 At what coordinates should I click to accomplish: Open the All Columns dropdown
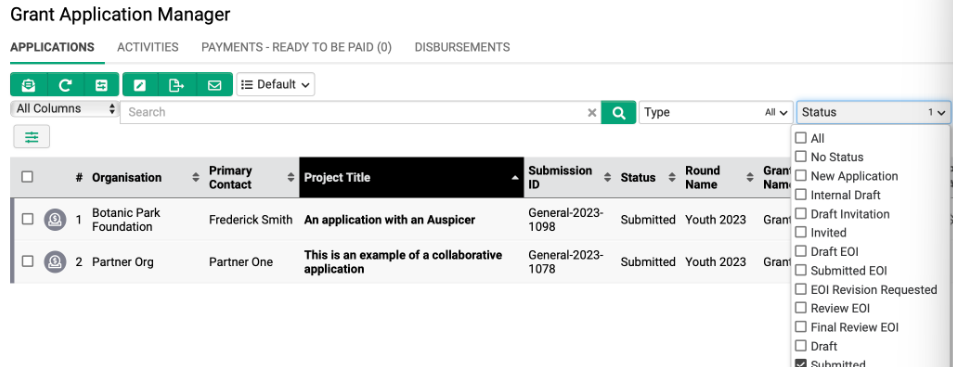64,109
